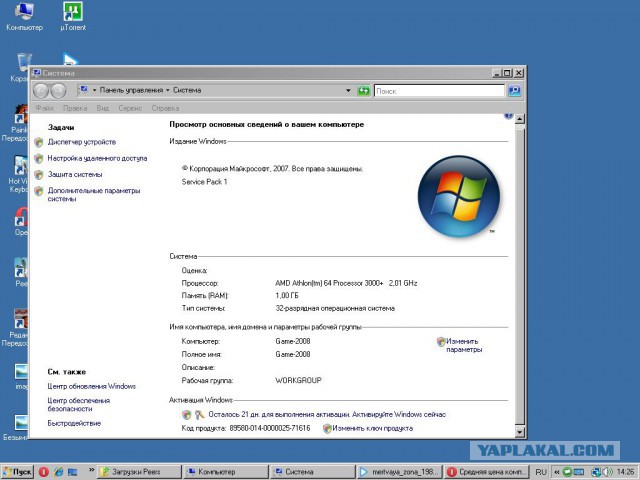
Task: Switch to Система taskbar button
Action: [312, 472]
